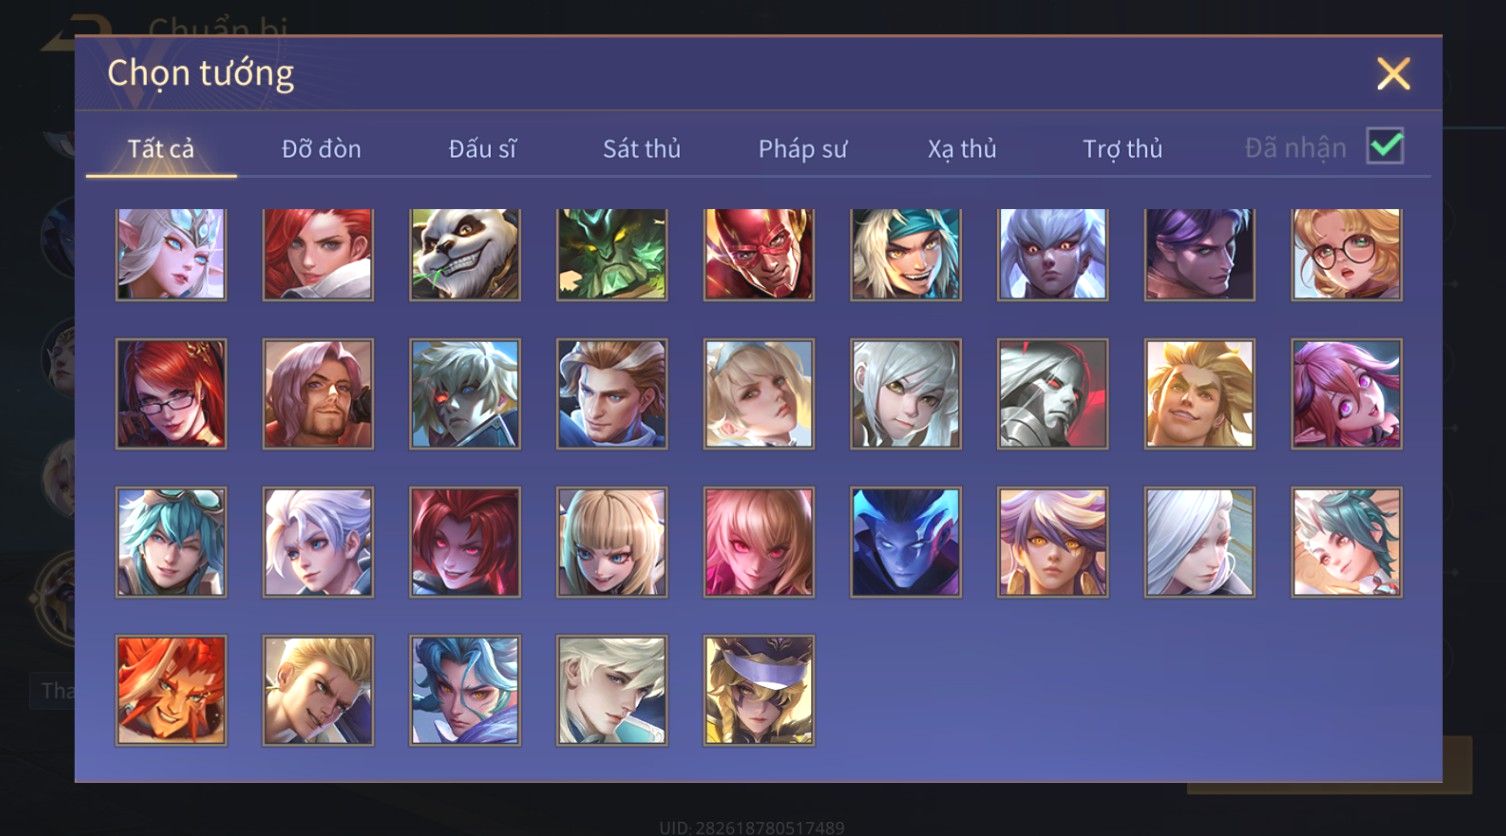This screenshot has width=1506, height=836.
Task: Open the Trợ thủ tab
Action: click(1122, 149)
